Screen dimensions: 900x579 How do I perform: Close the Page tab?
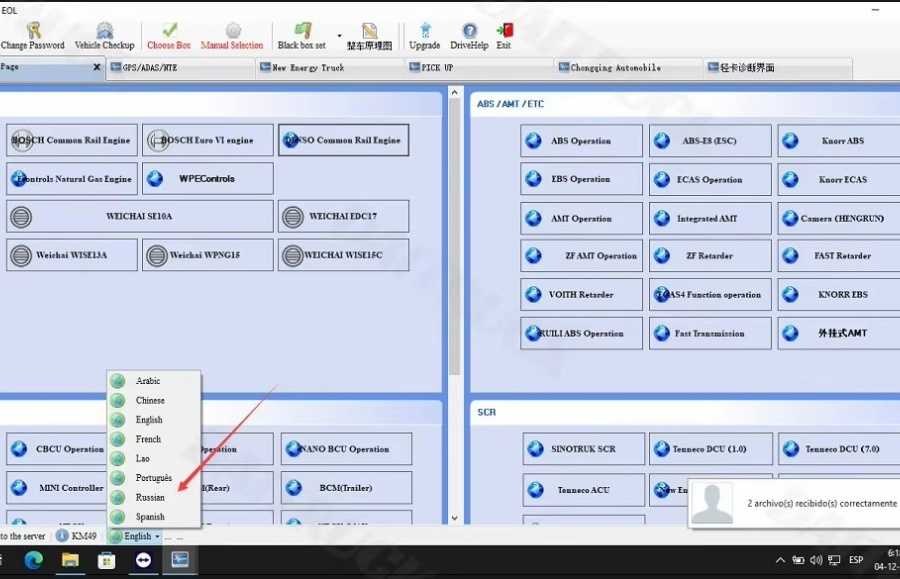click(x=96, y=67)
